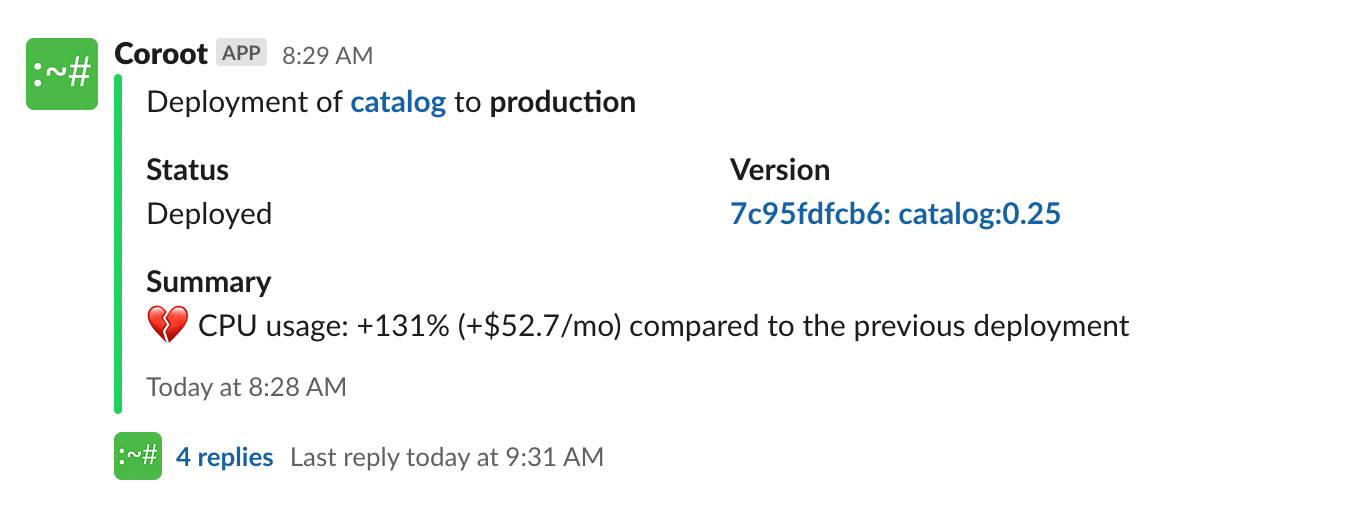Viewport: 1366px width, 506px height.
Task: Open version link 7c95fdfcb6: catalog:0.25
Action: click(x=895, y=213)
